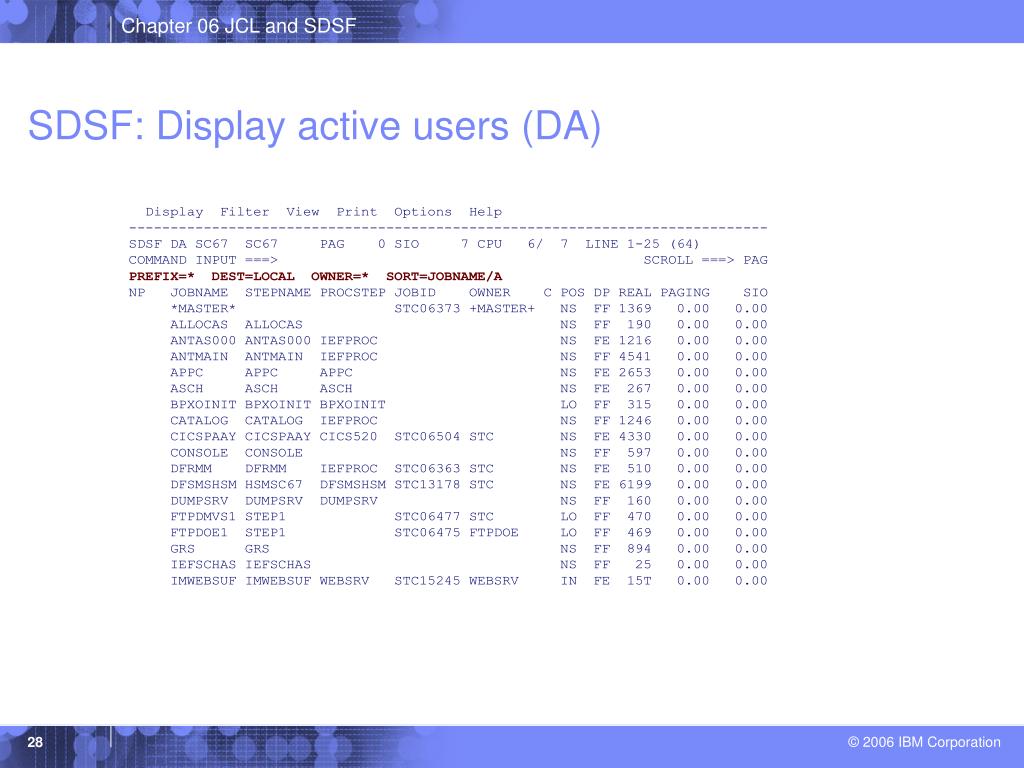Click the PROCSTEP column header
This screenshot has width=1024, height=768.
tap(353, 293)
